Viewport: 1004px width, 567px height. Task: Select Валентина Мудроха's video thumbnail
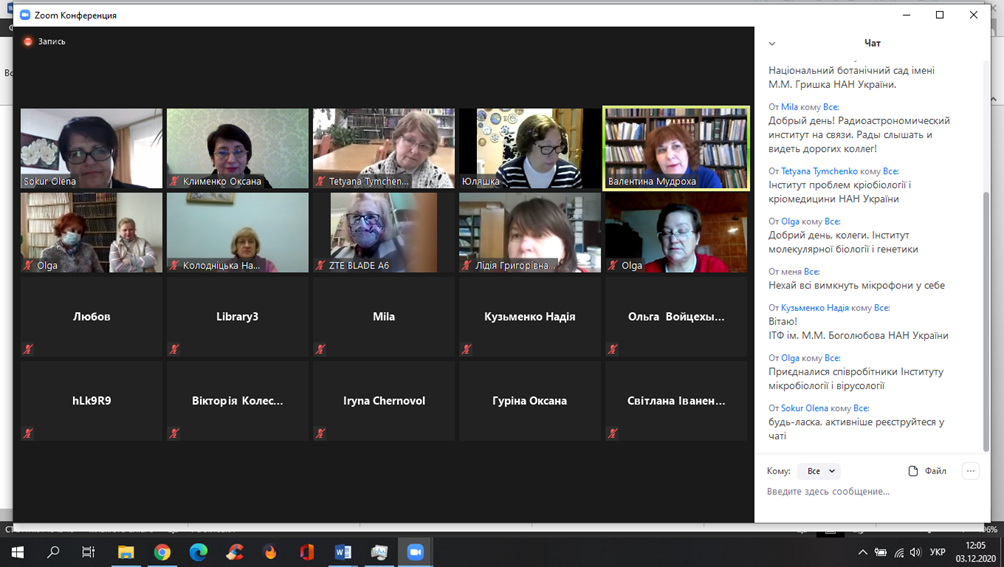click(x=676, y=148)
